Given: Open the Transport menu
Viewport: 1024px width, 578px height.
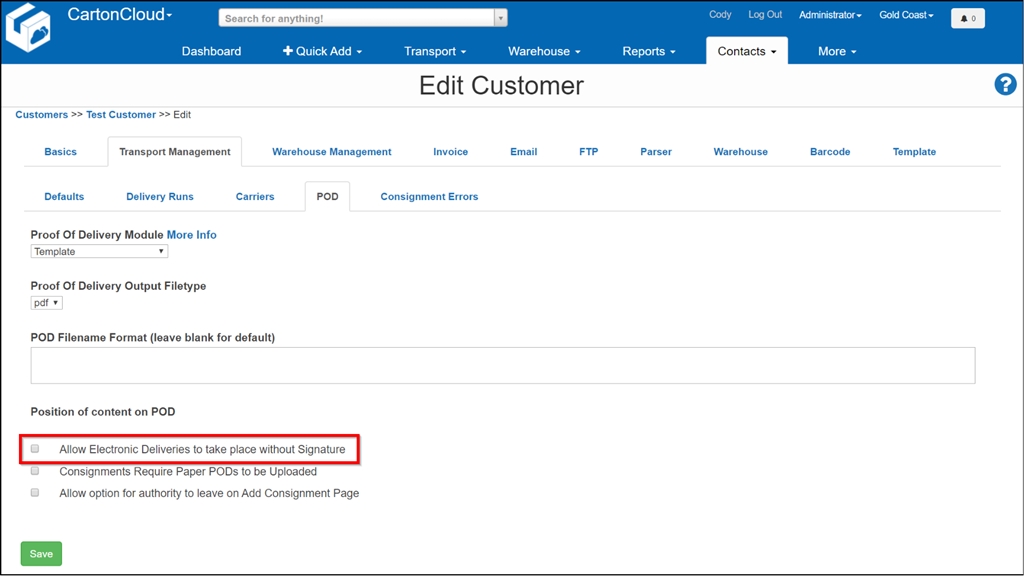Looking at the screenshot, I should (435, 51).
